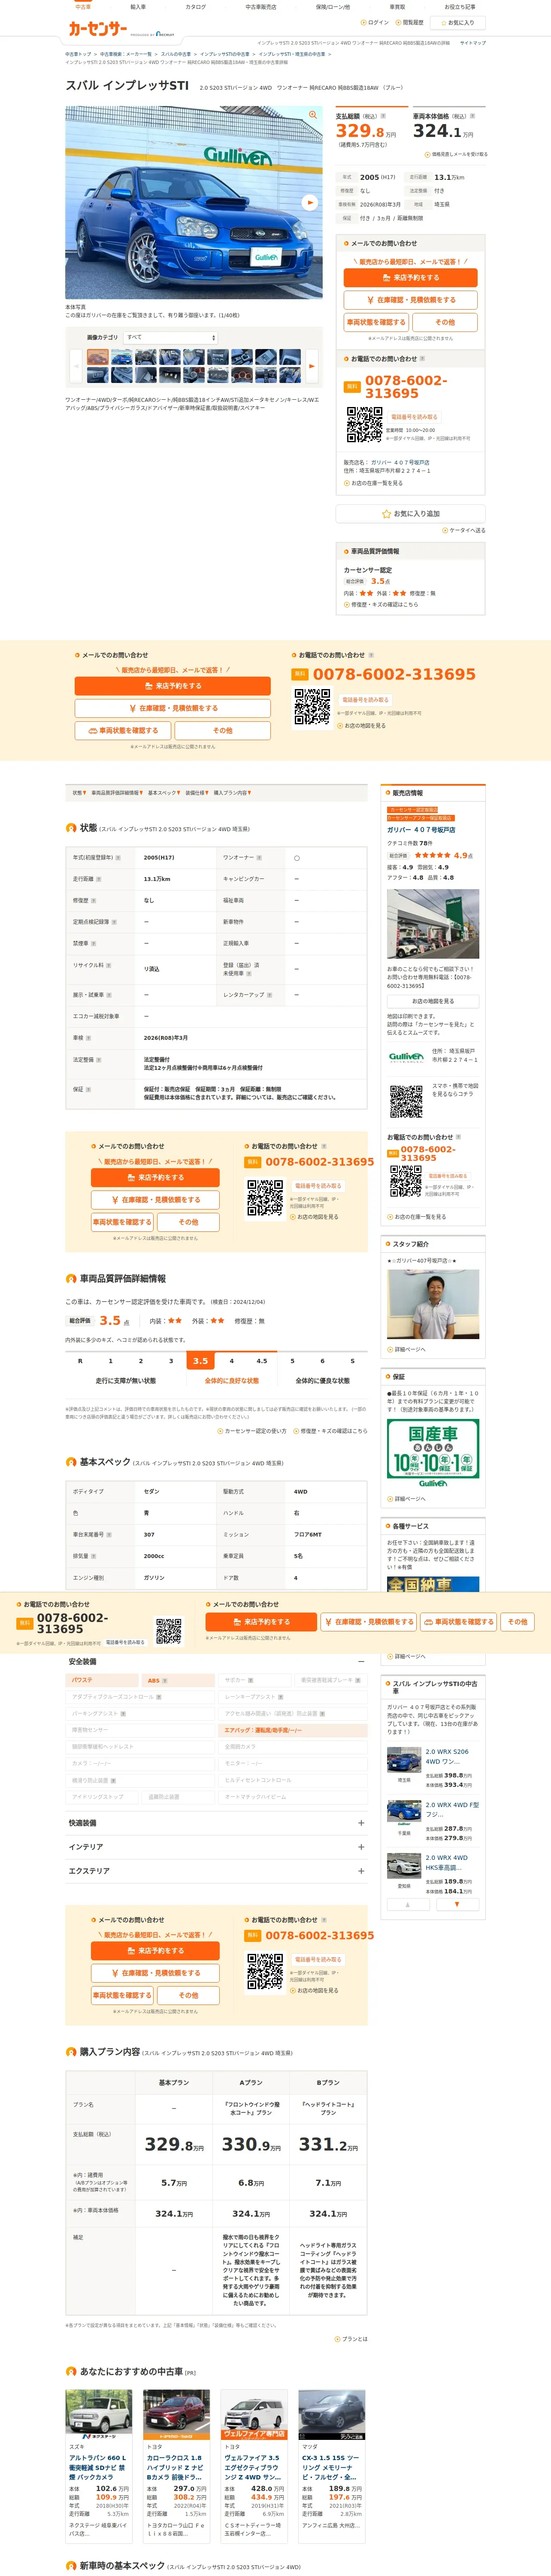The height and width of the screenshot is (2576, 551).
Task: Click プランとは link below plan table
Action: 351,2338
